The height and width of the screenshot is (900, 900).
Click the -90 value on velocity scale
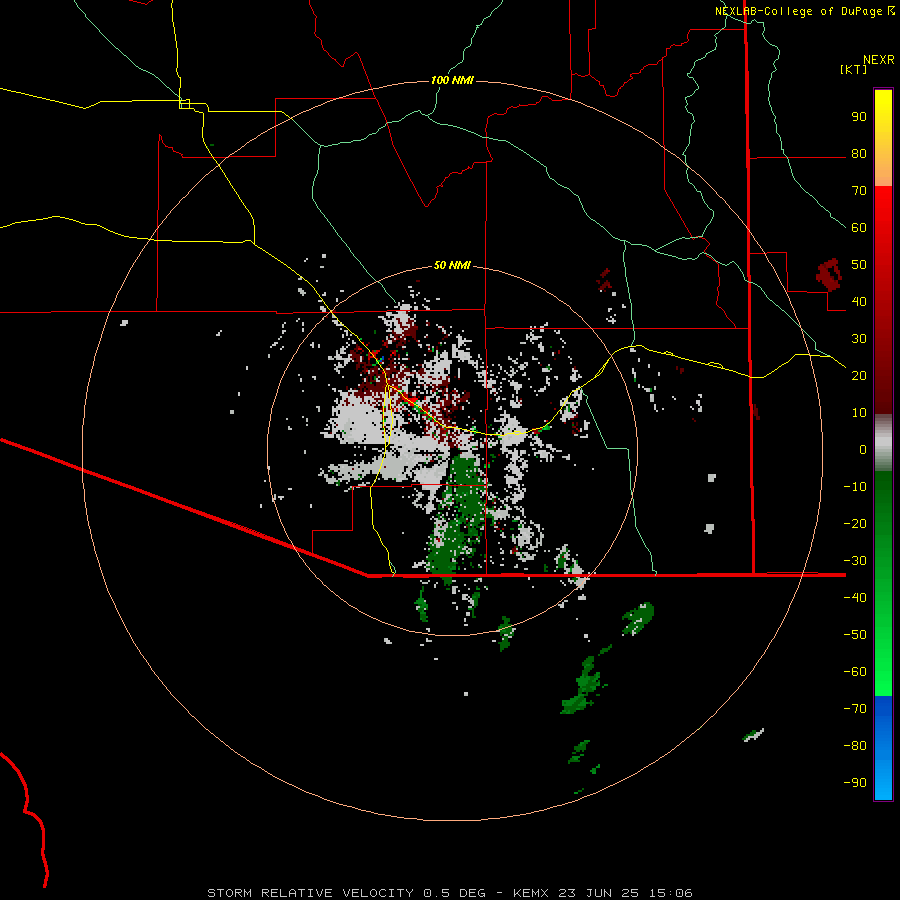tap(855, 783)
